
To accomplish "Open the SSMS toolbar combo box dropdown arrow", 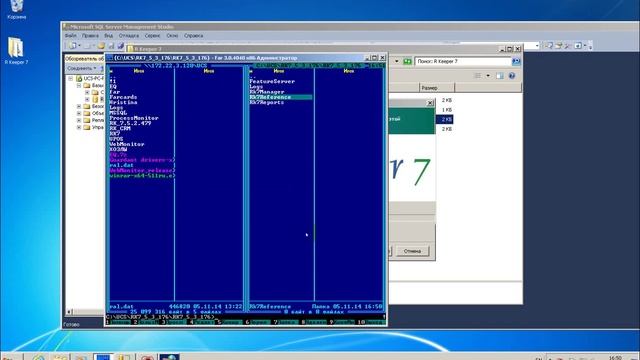I will (537, 46).
